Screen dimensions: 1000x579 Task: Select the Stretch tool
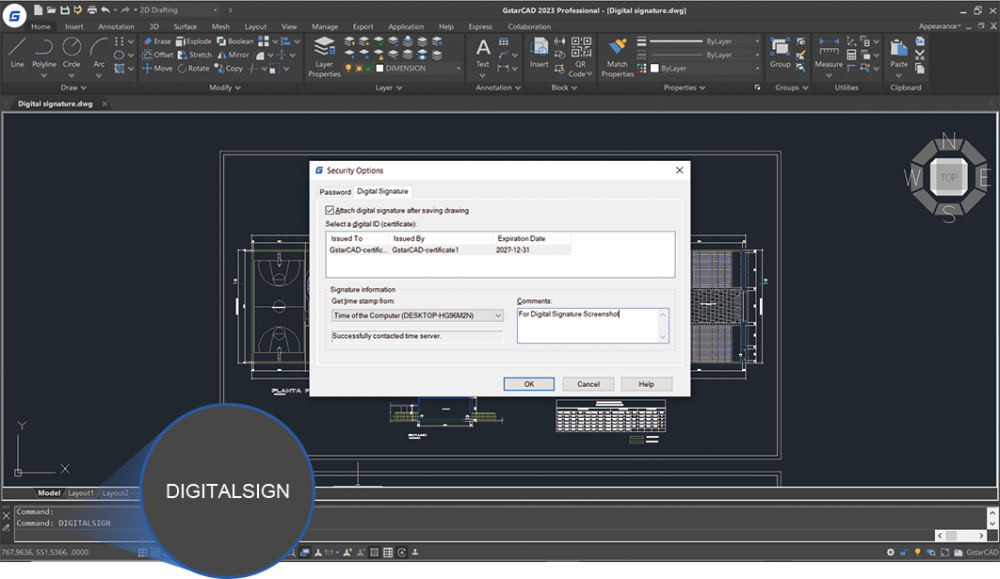point(195,55)
